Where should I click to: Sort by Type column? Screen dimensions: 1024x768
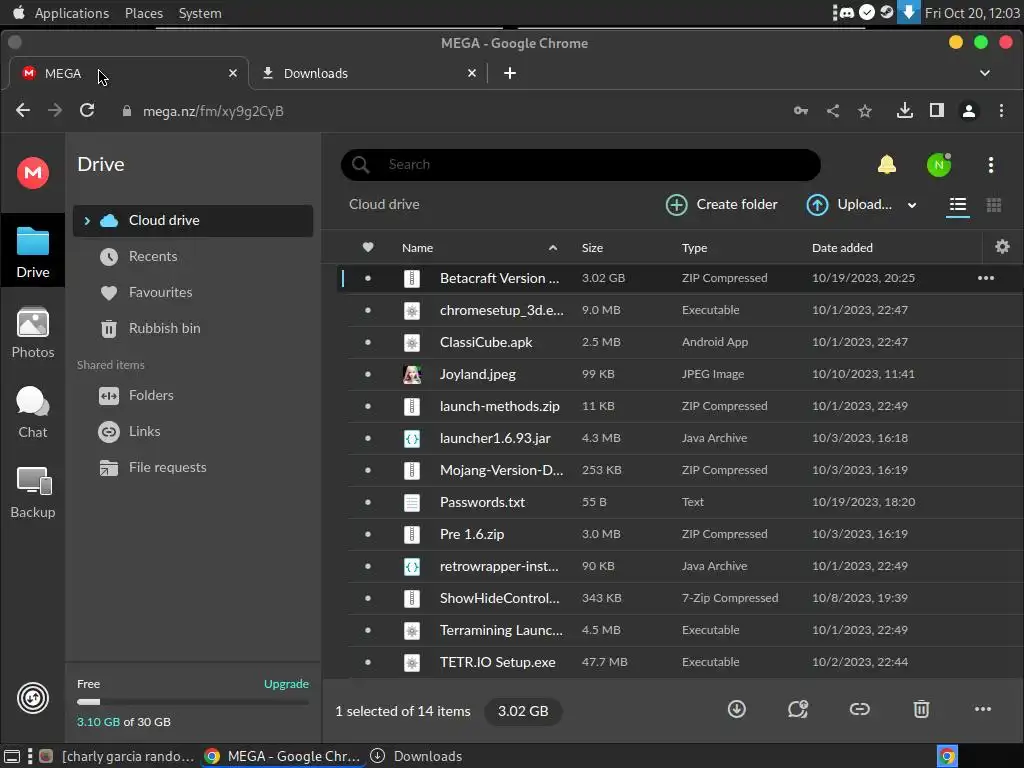click(694, 248)
